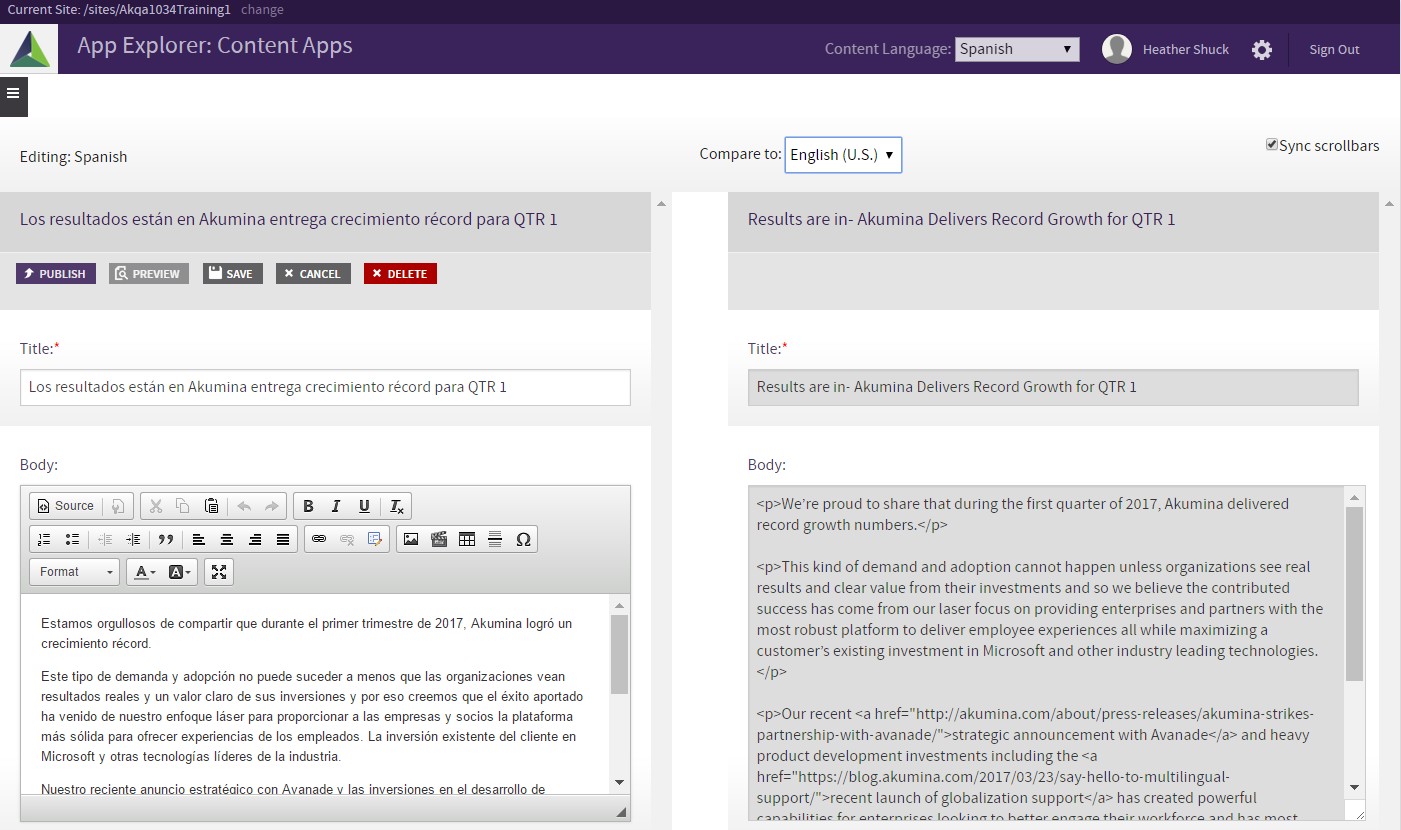This screenshot has height=830, width=1401.
Task: Open settings gear in header
Action: (x=1262, y=50)
